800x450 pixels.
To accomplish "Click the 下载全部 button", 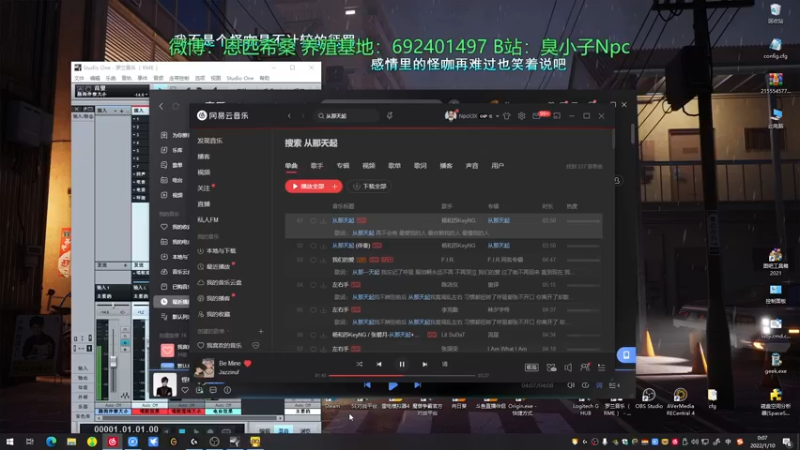I will pos(370,186).
